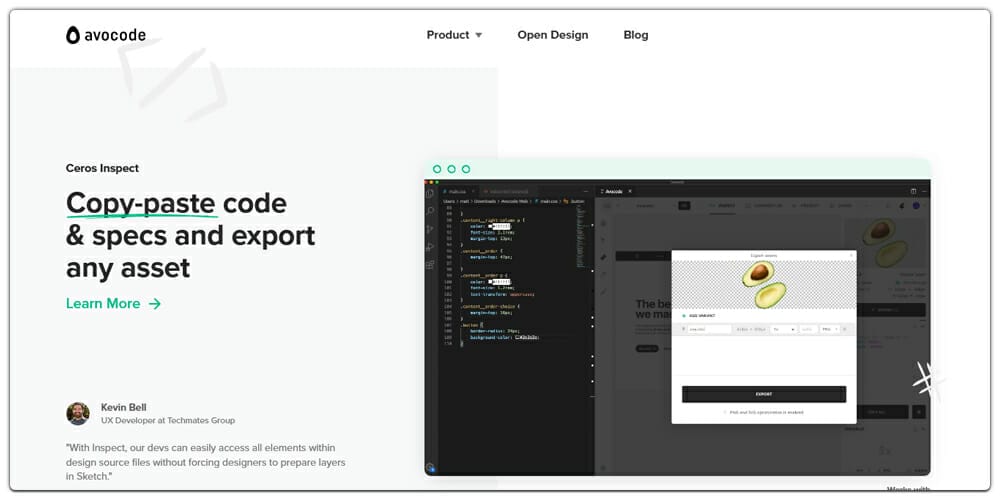Screen dimensions: 1000x500
Task: Open the Blog page
Action: click(636, 35)
